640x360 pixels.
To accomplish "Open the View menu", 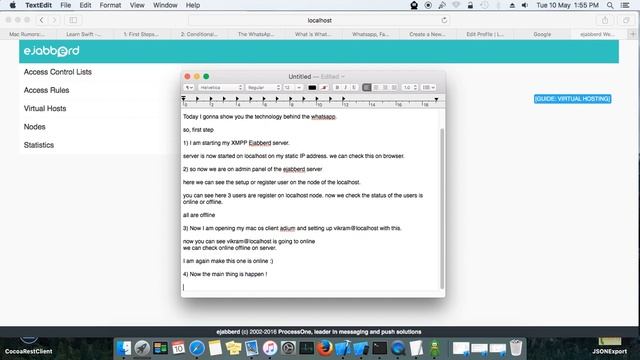I will click(x=137, y=5).
